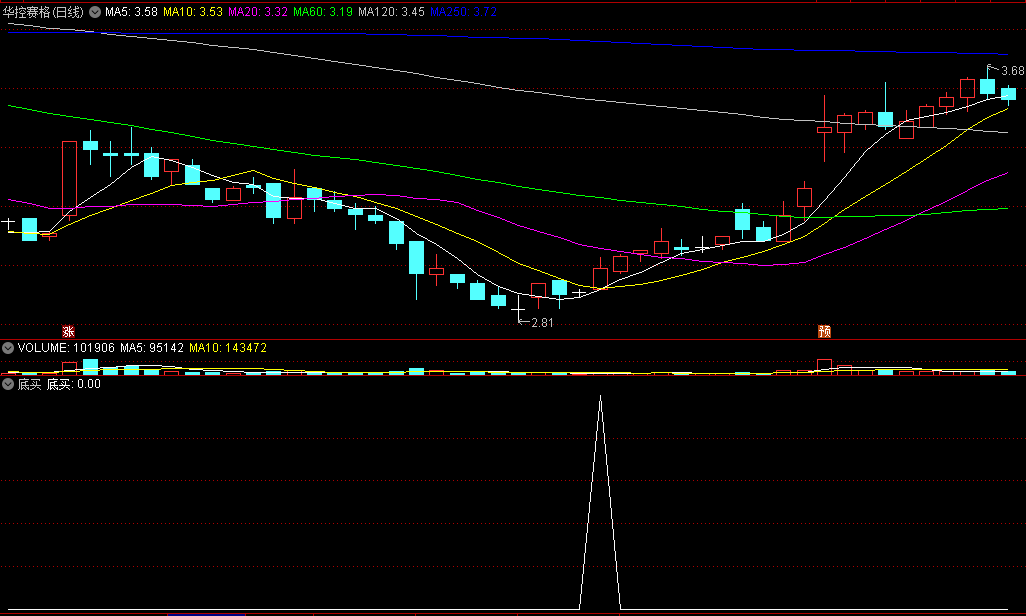Image resolution: width=1026 pixels, height=616 pixels.
Task: Click the MA5: 3.58 label
Action: tap(132, 12)
